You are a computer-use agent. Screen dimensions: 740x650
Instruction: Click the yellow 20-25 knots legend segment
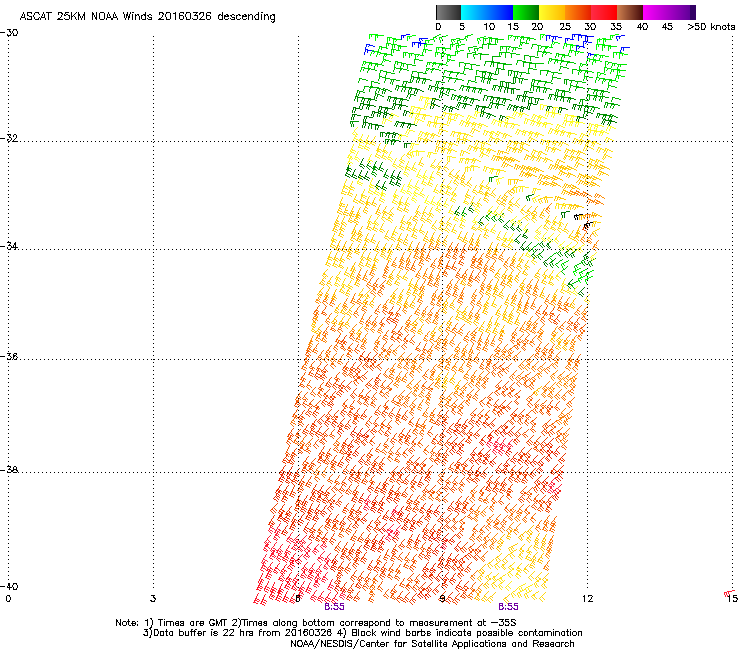coord(552,12)
